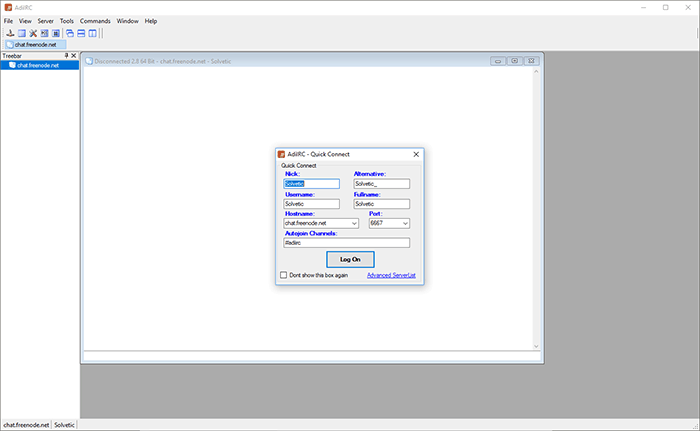Open the Window menu
700x431 pixels.
(128, 21)
